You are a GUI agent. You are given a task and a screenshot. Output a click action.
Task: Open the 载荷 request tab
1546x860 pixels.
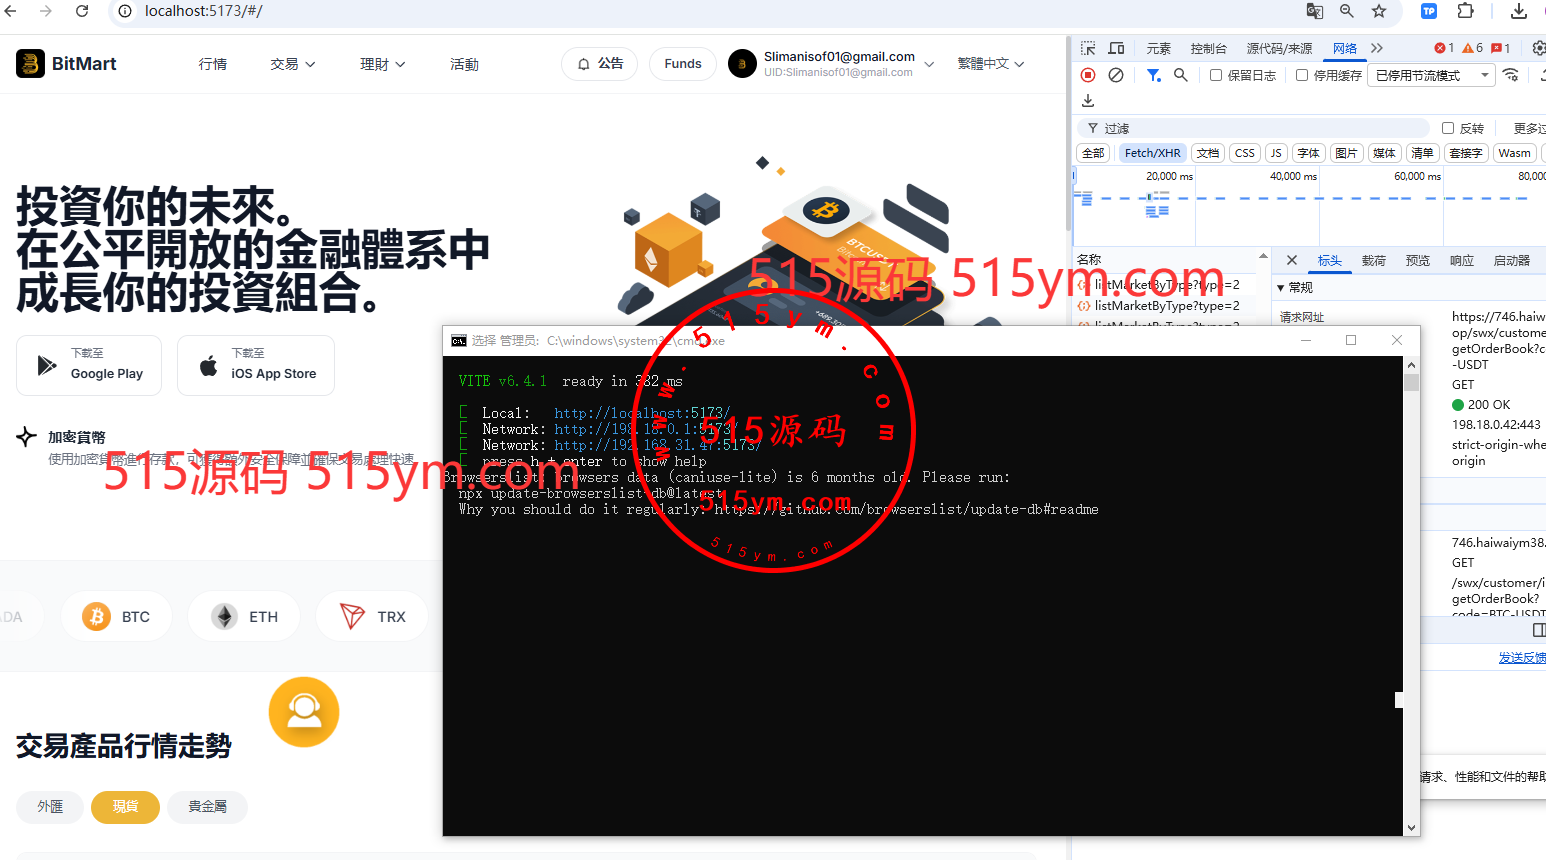(x=1374, y=260)
